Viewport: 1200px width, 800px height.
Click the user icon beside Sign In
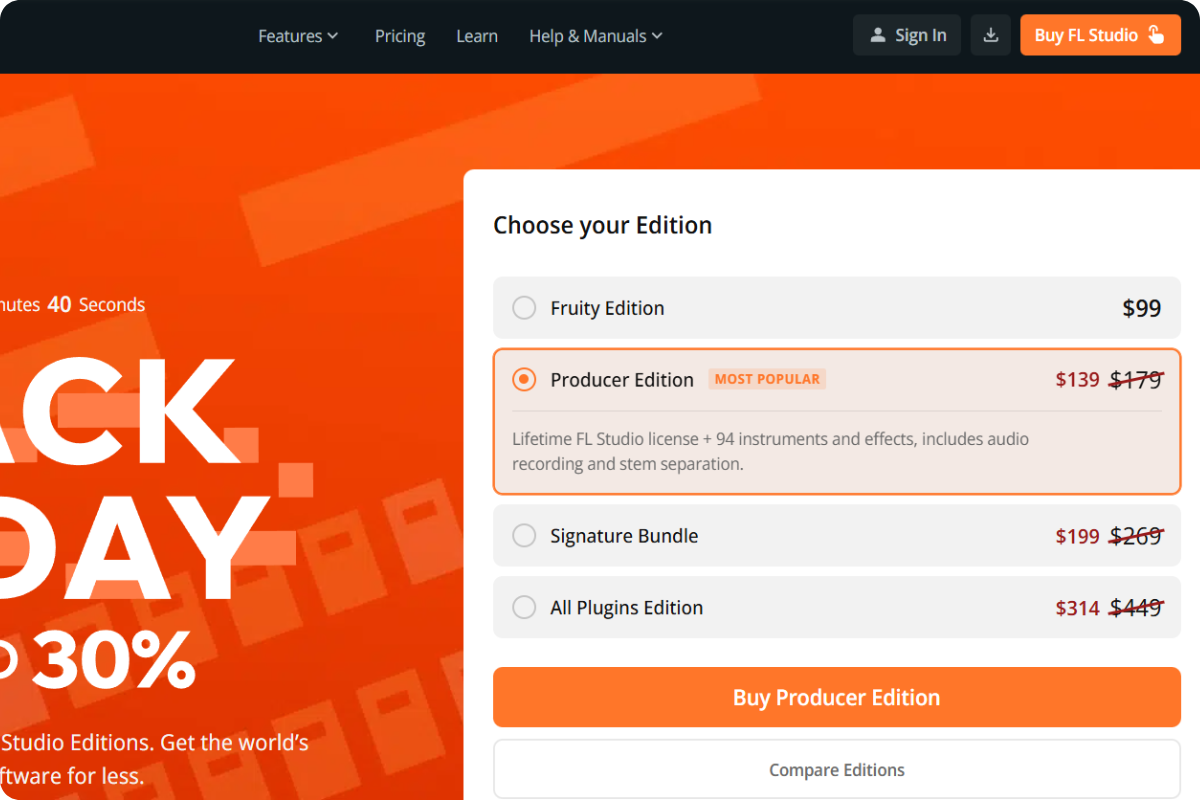click(x=878, y=35)
